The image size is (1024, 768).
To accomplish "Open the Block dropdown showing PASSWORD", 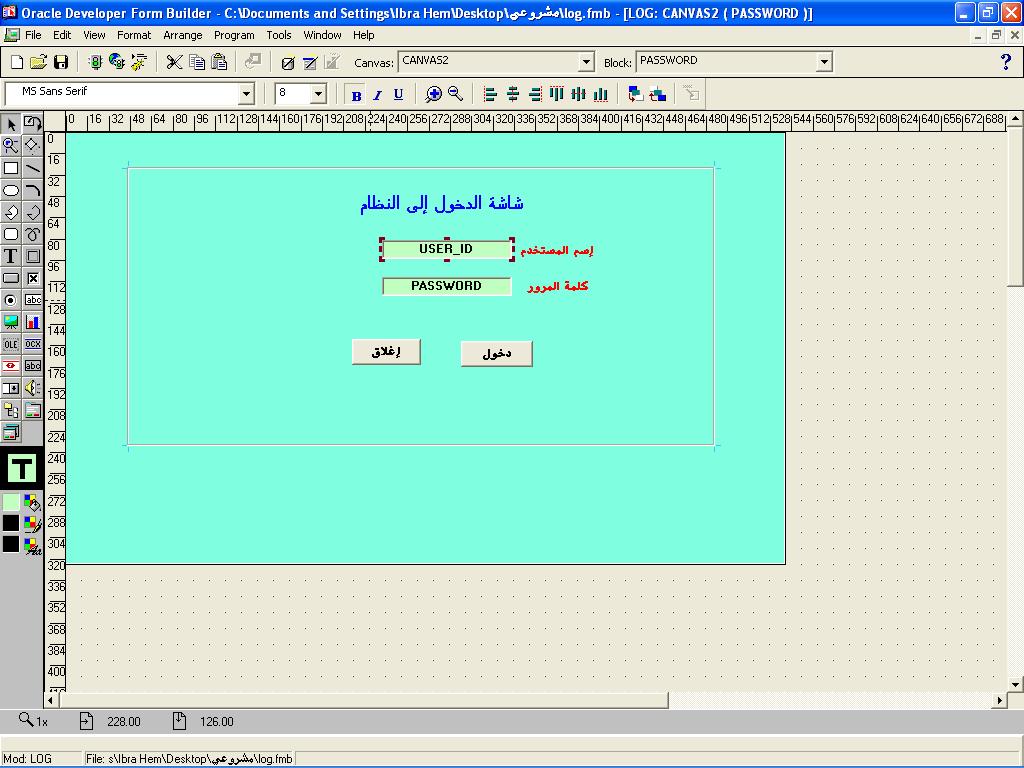I will pyautogui.click(x=824, y=62).
